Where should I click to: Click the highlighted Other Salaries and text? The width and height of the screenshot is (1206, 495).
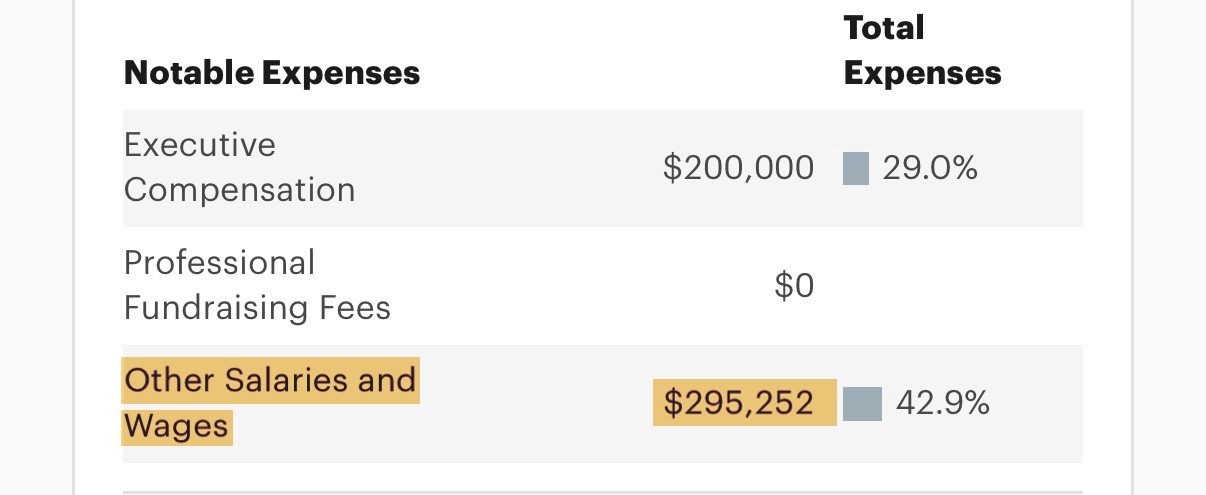tap(270, 381)
